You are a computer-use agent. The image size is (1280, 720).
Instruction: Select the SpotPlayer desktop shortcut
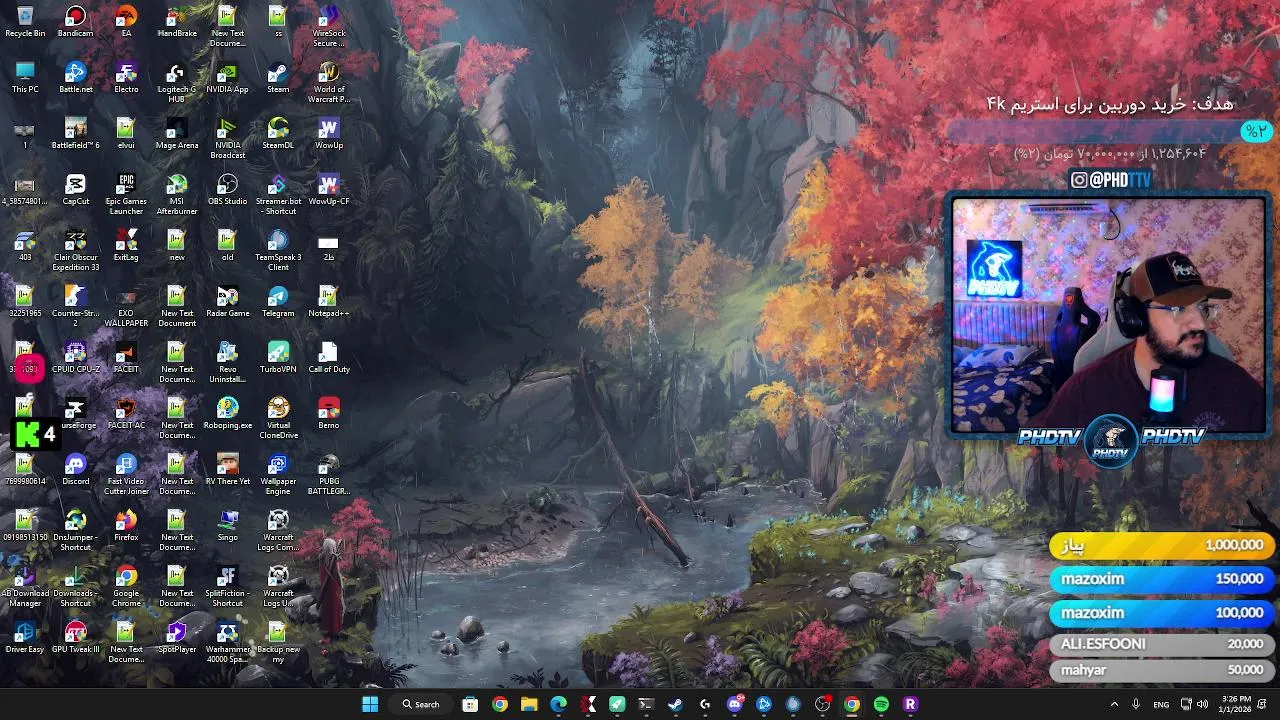(177, 638)
